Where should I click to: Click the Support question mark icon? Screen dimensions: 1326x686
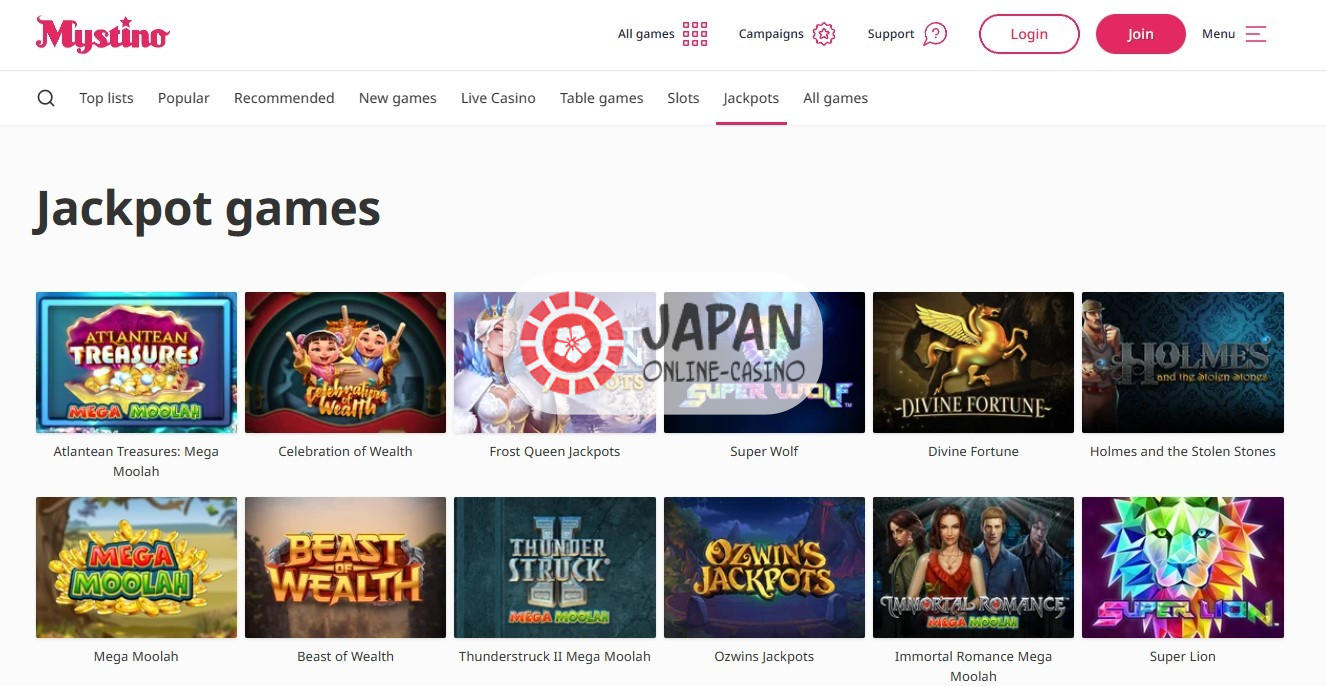click(935, 34)
